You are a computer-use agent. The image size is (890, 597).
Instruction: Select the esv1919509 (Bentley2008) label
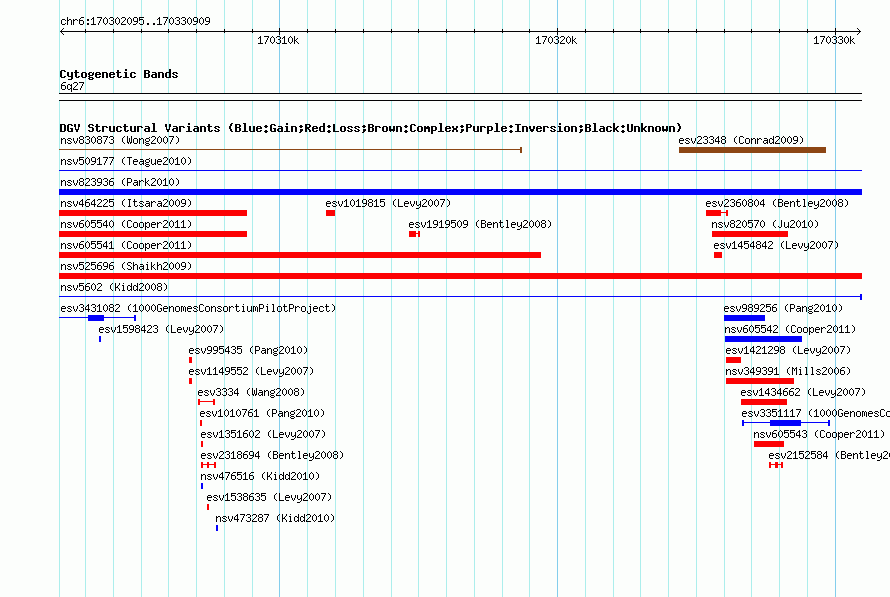tap(480, 224)
